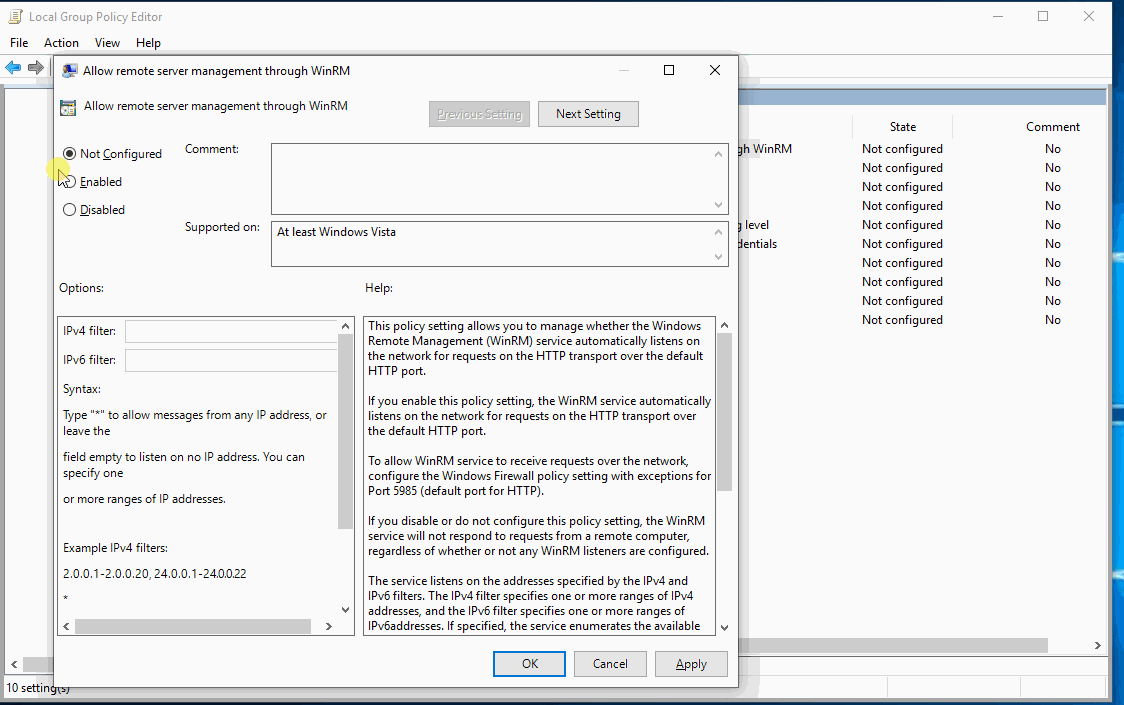Apply the policy changes
This screenshot has height=705, width=1124.
(x=691, y=663)
